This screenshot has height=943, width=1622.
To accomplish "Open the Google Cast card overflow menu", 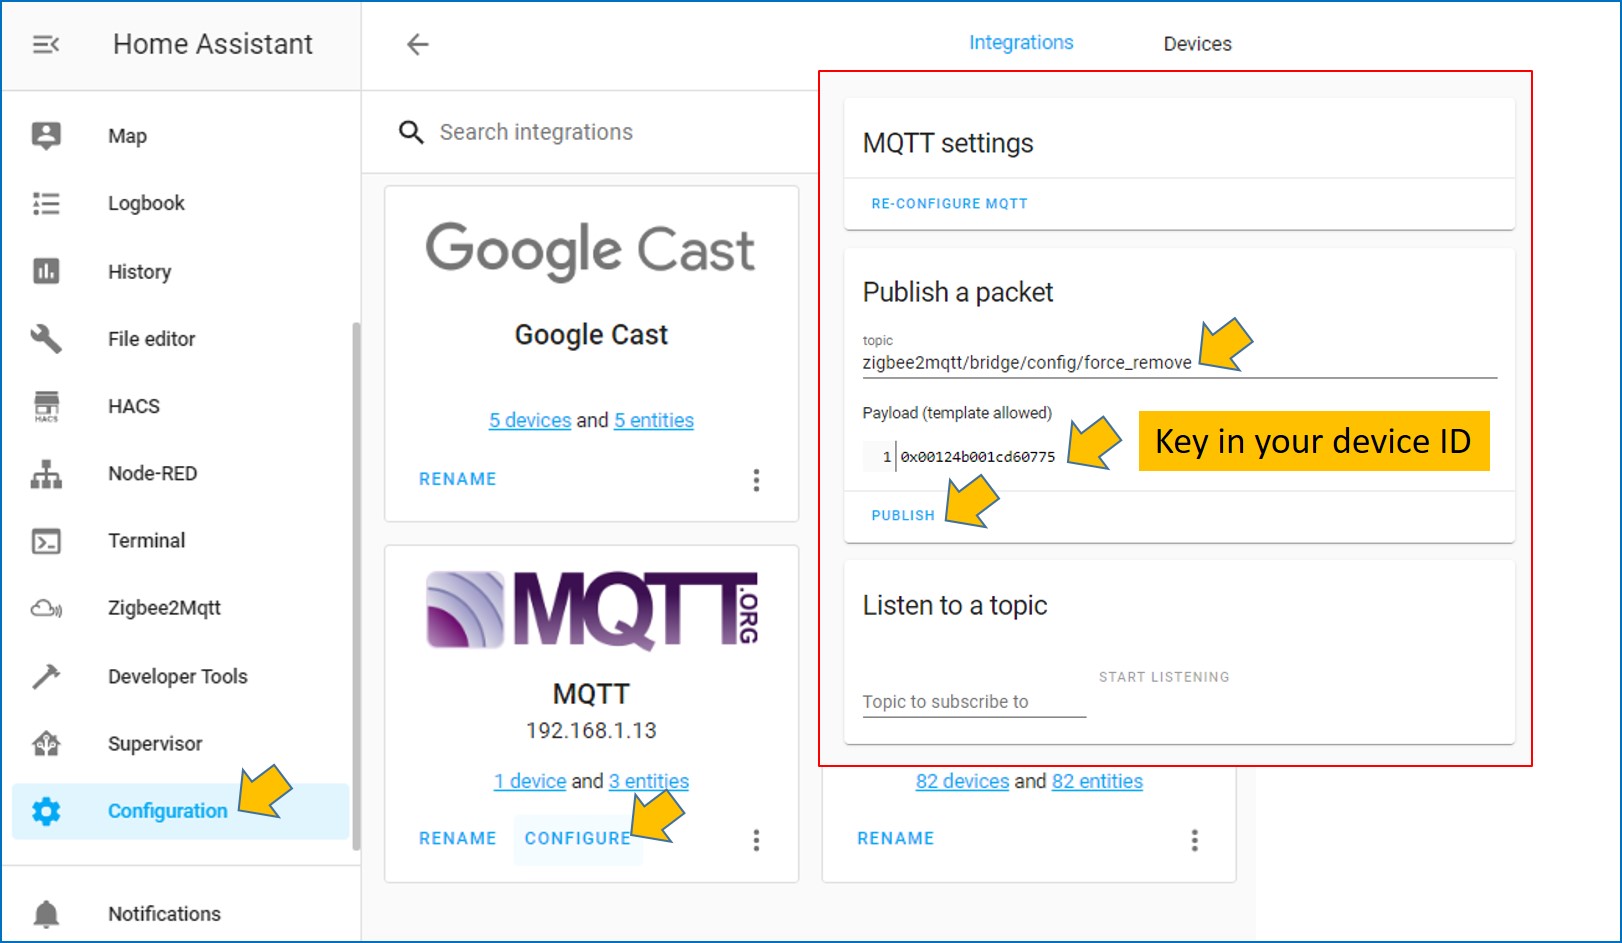I will [757, 480].
